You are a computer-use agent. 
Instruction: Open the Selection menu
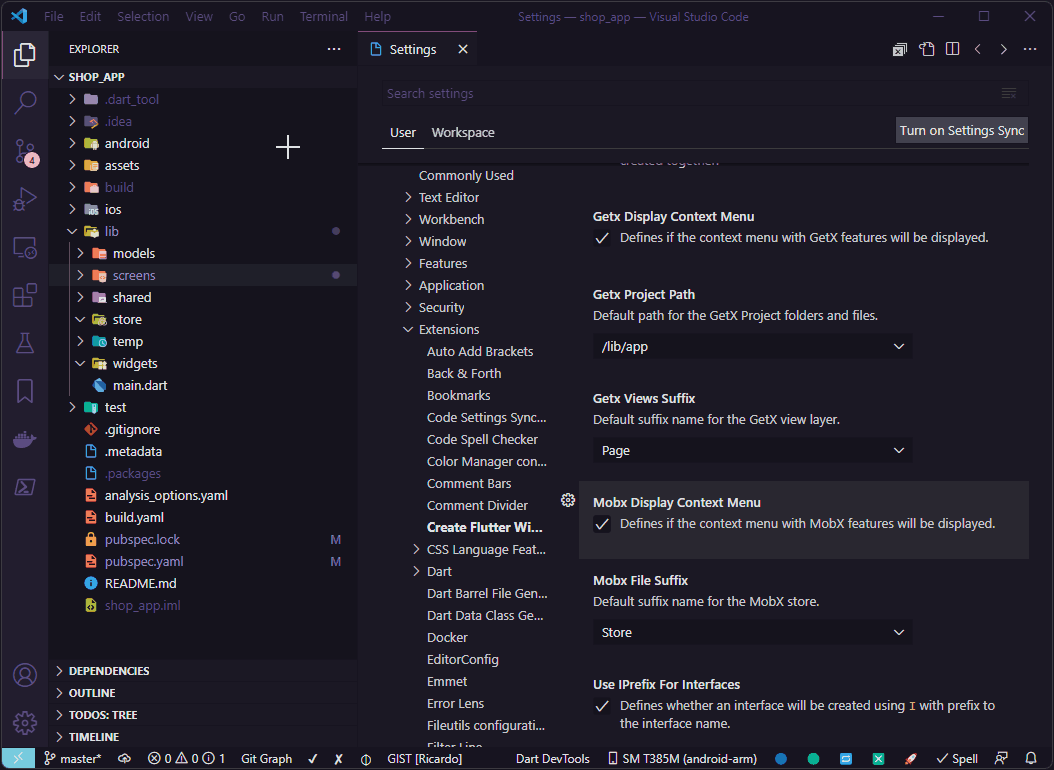pos(143,16)
